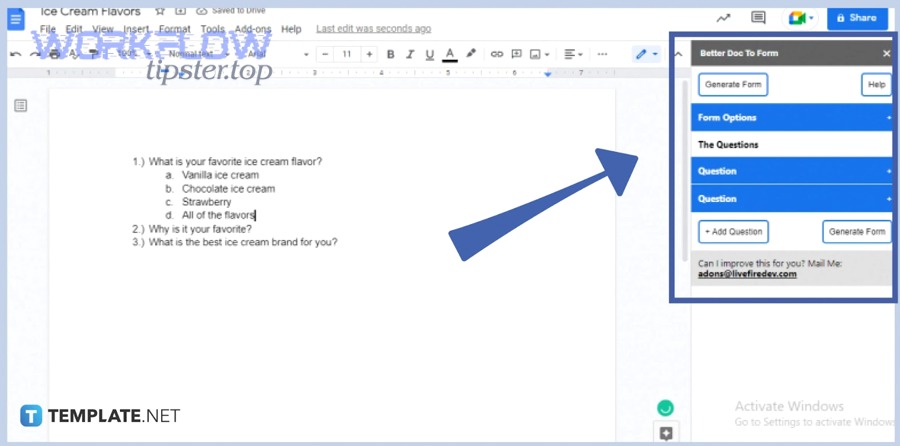
Task: Open the highlight color marker
Action: coord(471,53)
